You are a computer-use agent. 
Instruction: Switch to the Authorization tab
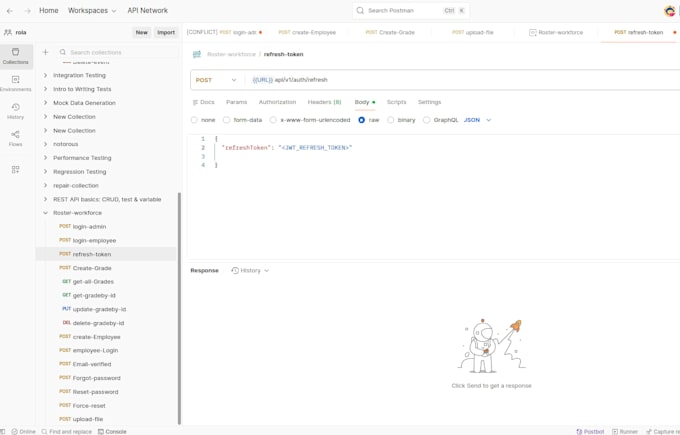click(x=277, y=102)
